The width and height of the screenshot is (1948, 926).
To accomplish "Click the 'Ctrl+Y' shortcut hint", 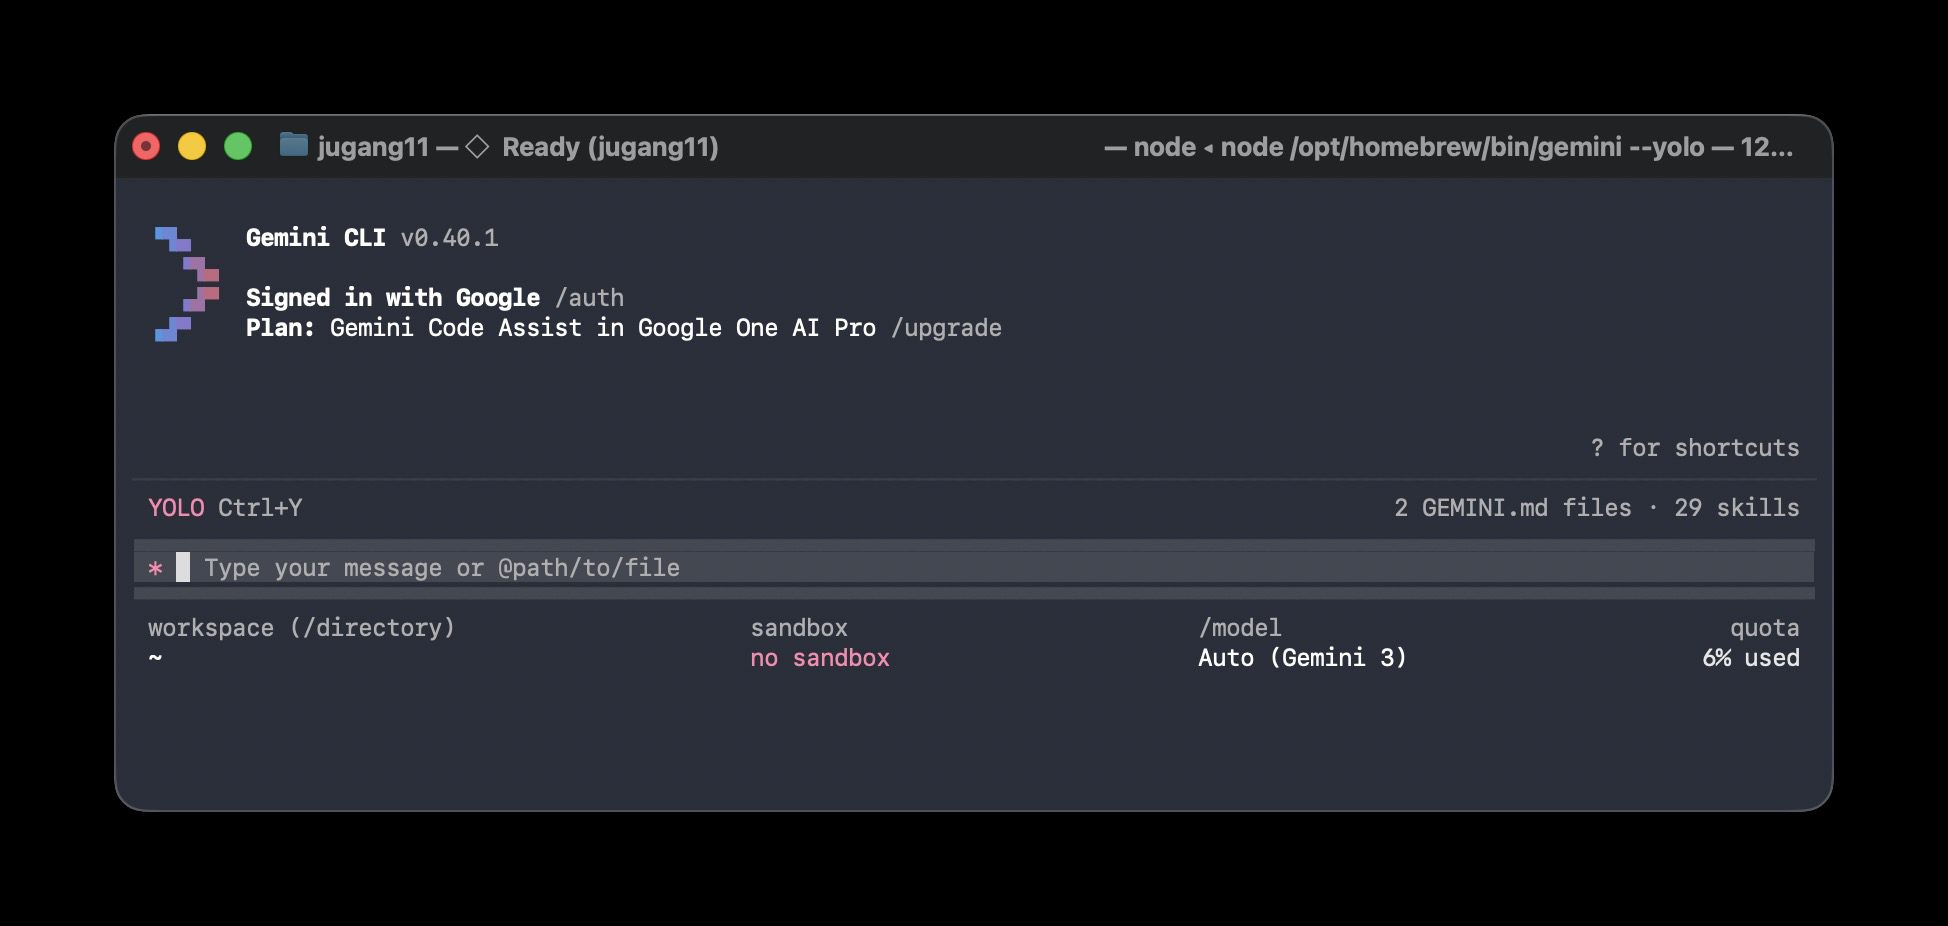I will (260, 508).
